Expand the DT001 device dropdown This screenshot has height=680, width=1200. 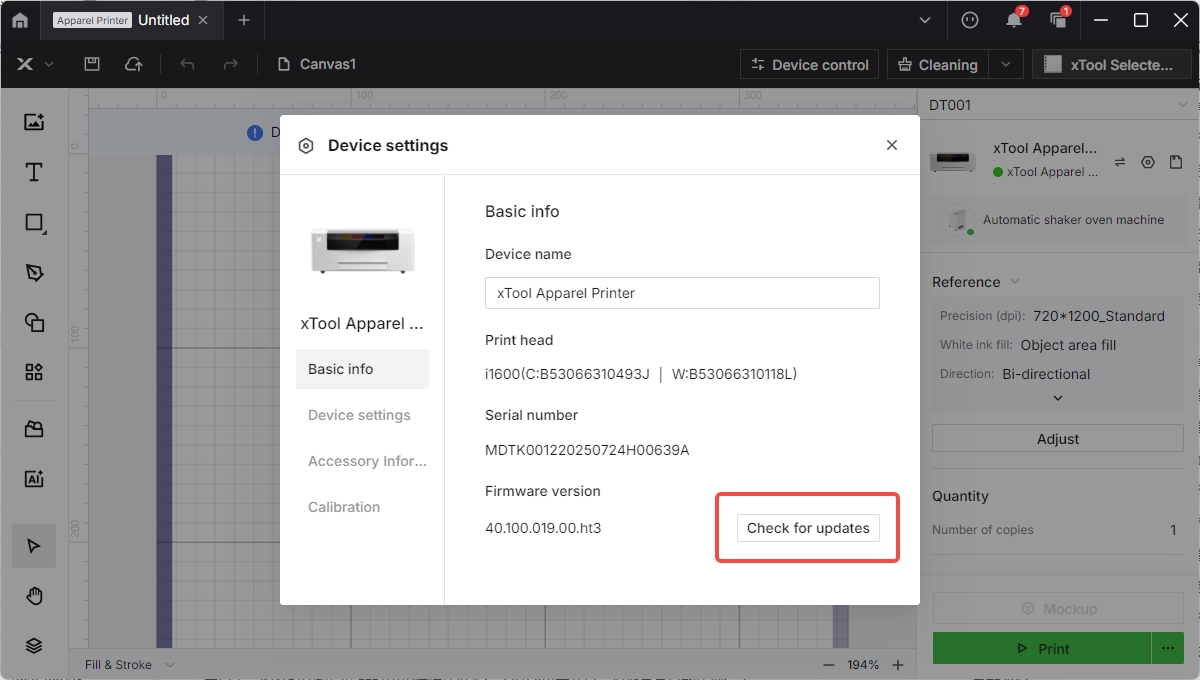(1183, 105)
